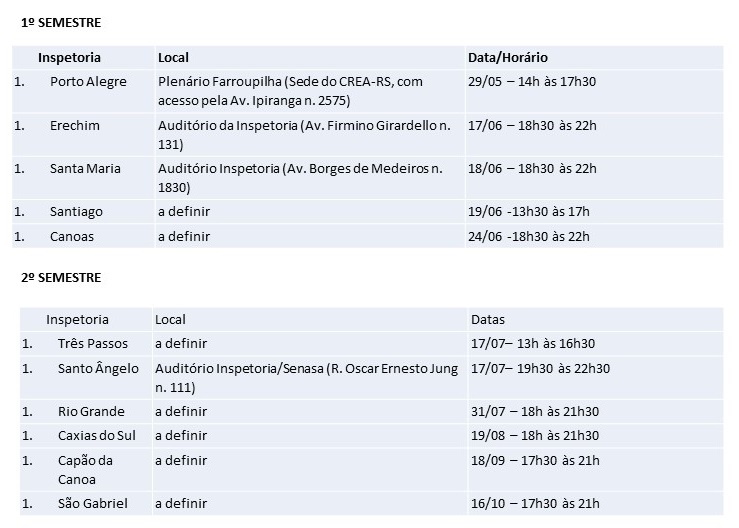
Task: Click the 29/05 – 14h às 17h30 date
Action: pyautogui.click(x=532, y=82)
